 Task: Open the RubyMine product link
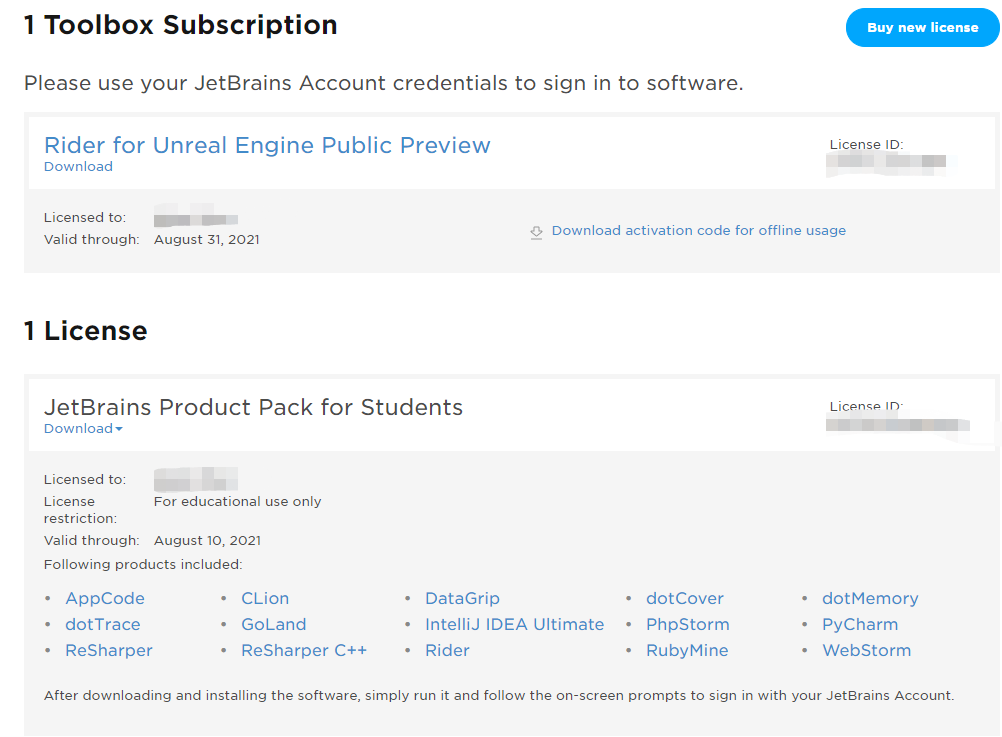687,651
